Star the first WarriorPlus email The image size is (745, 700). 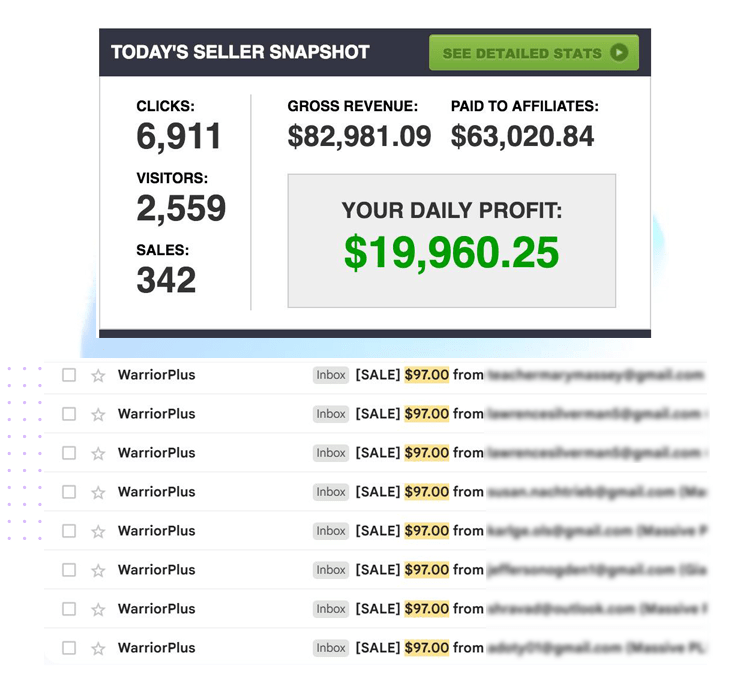pos(98,376)
